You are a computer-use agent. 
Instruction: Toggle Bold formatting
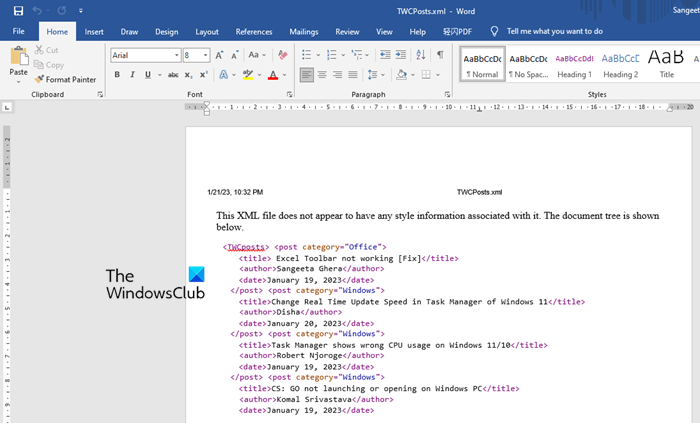click(x=117, y=75)
